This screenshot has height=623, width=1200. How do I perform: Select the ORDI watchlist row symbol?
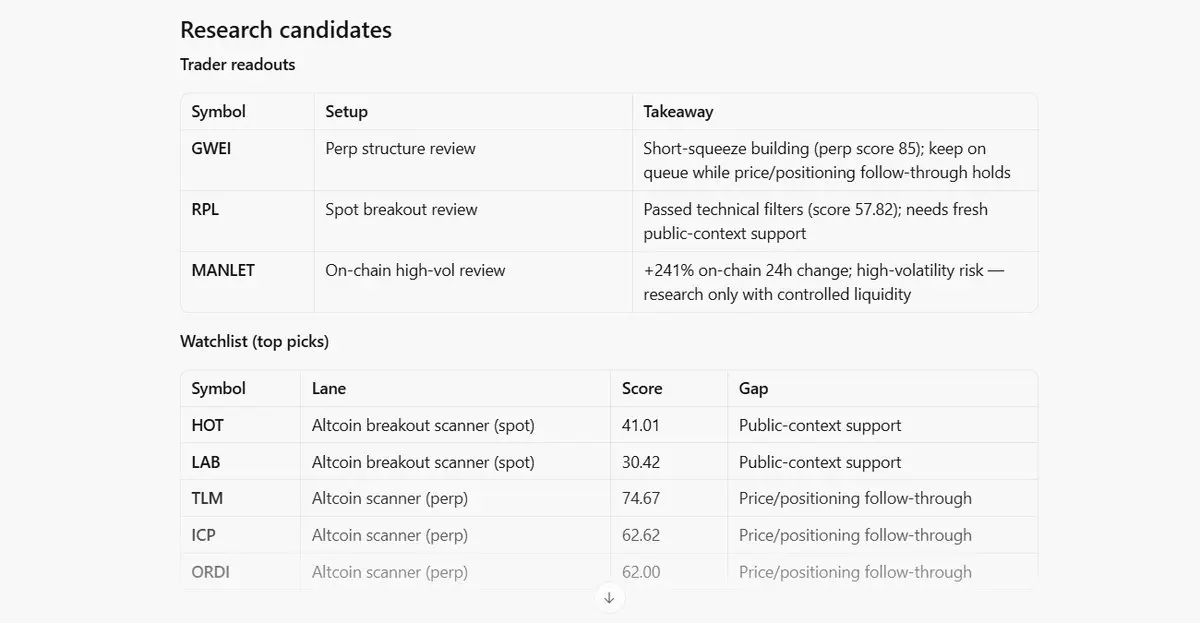[210, 573]
